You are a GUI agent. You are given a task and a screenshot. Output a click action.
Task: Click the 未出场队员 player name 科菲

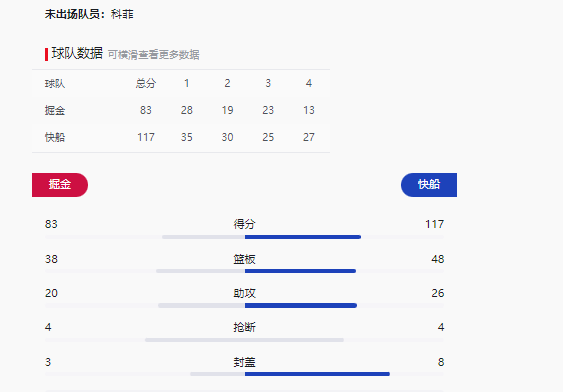coord(122,14)
